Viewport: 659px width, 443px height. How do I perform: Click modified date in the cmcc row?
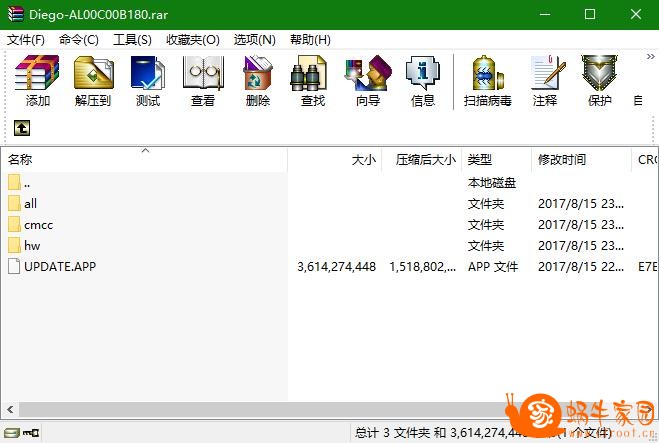581,224
